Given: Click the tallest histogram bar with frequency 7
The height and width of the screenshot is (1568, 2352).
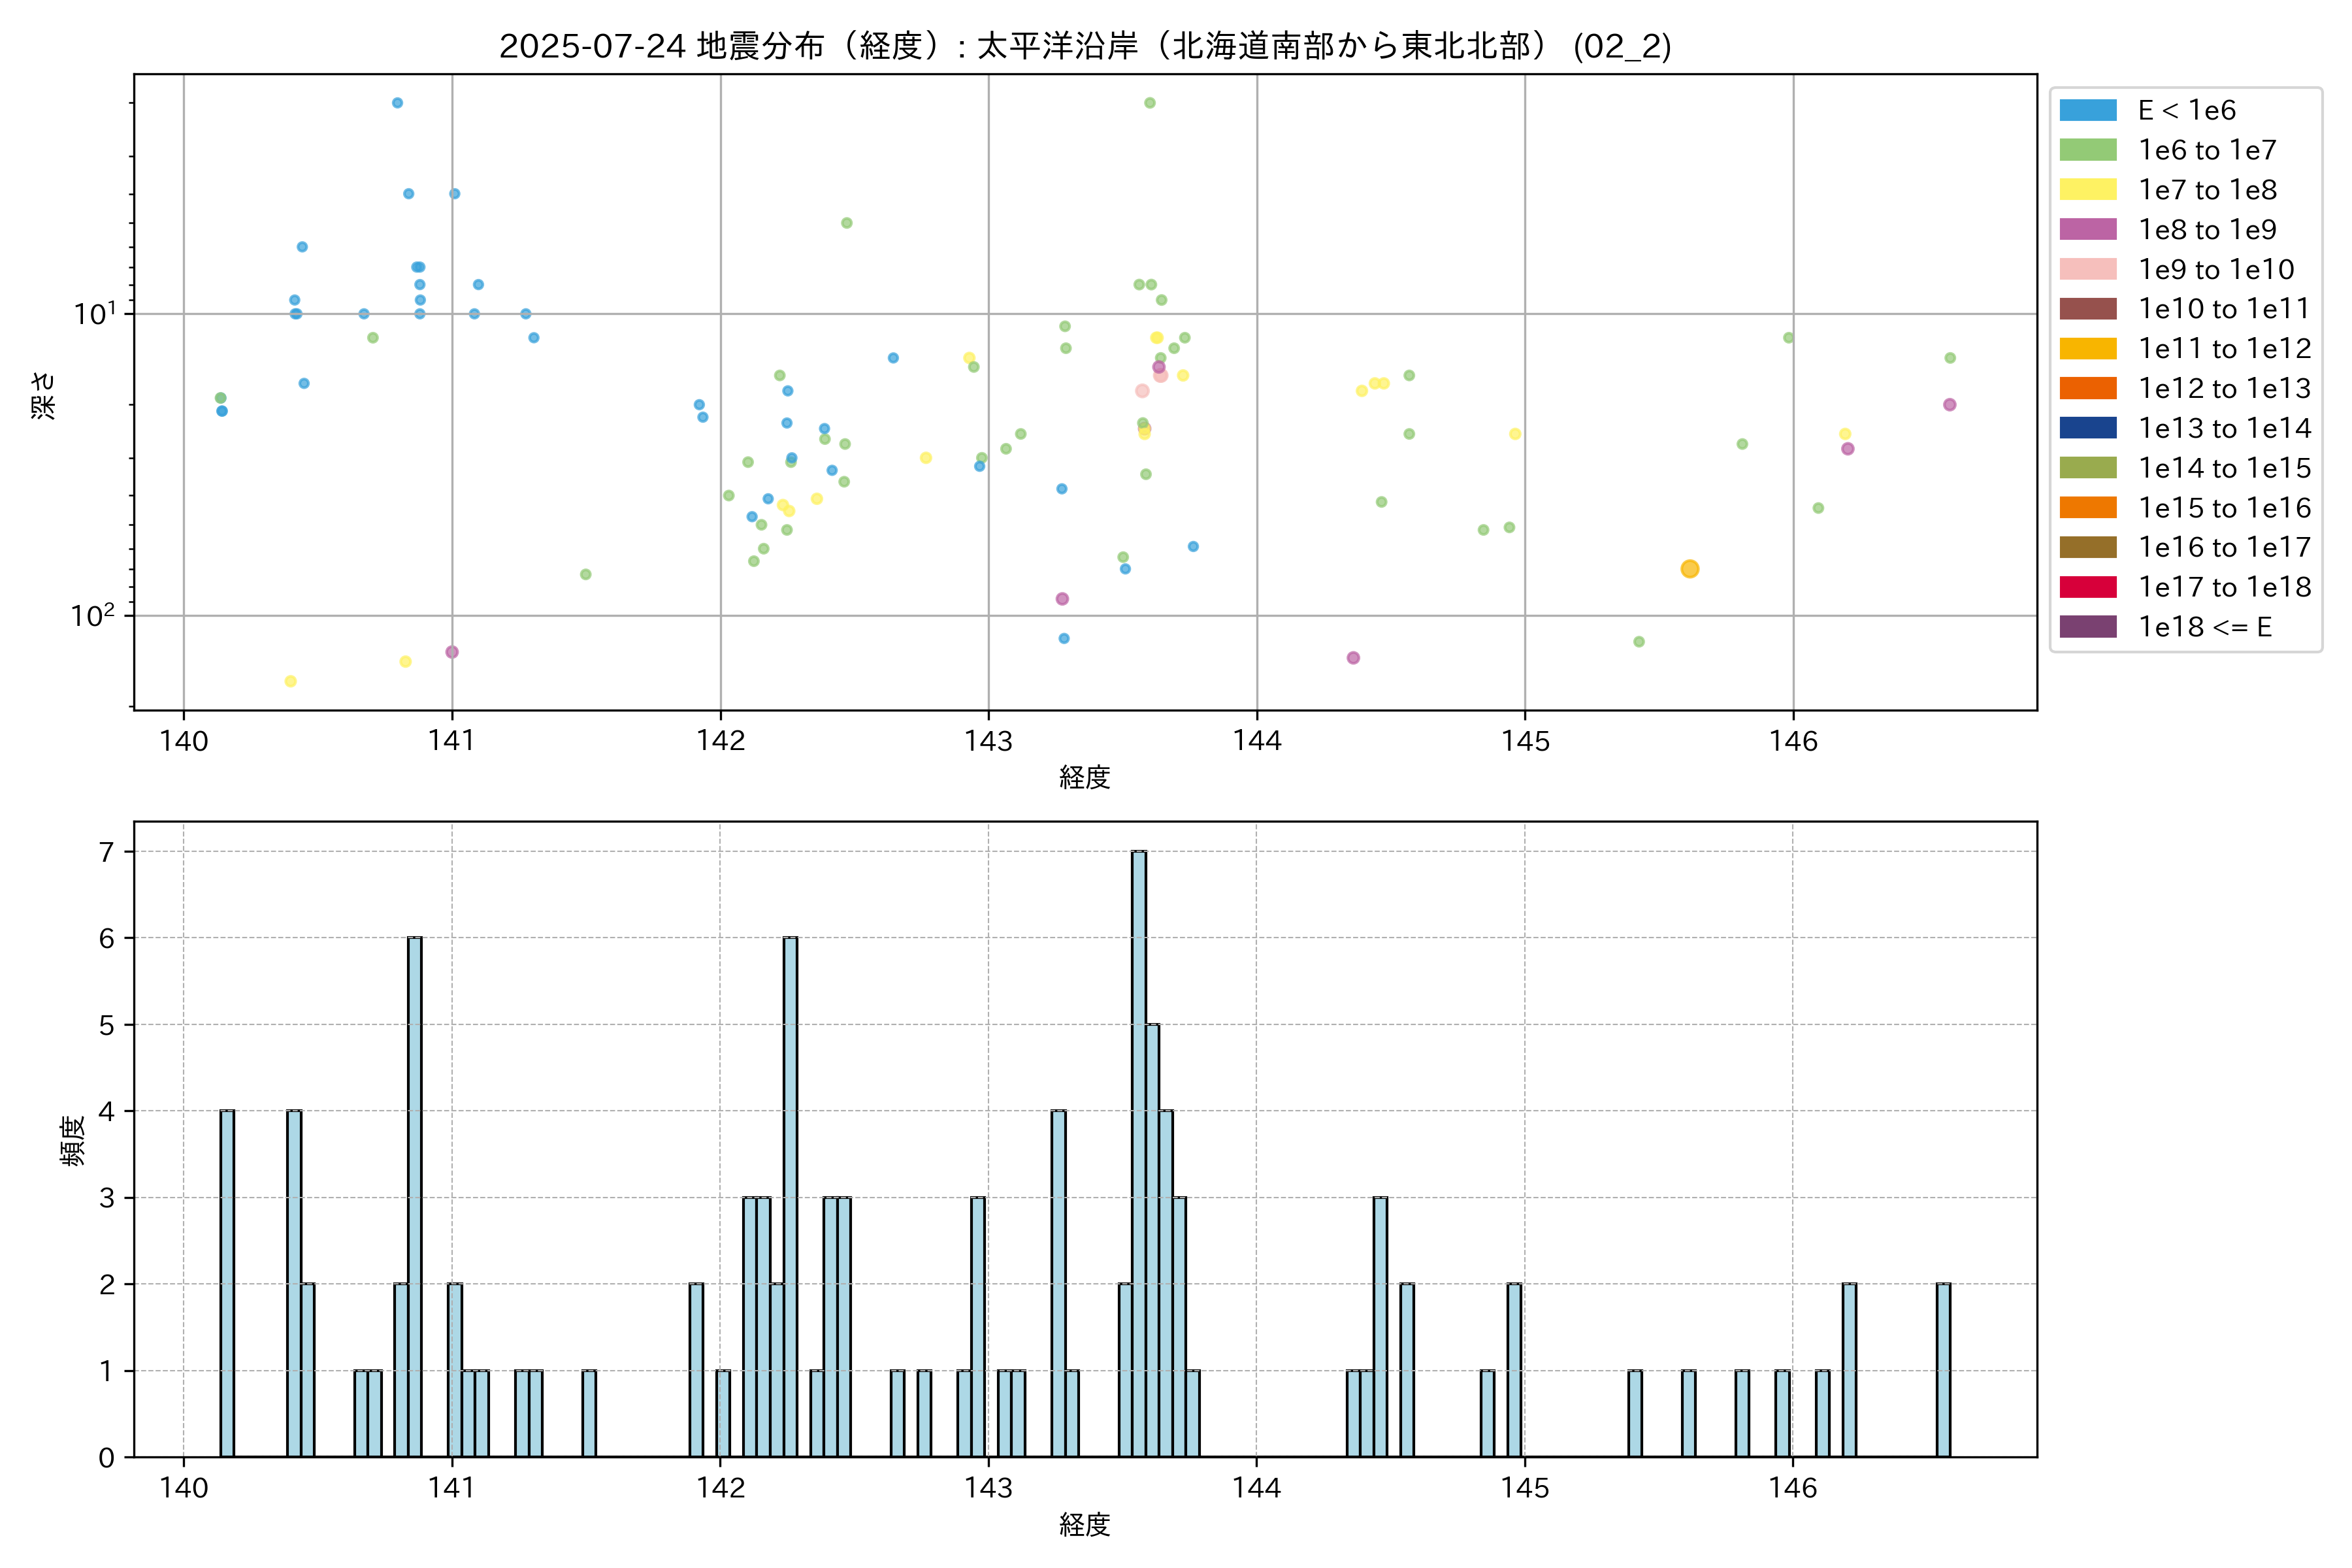Looking at the screenshot, I should tap(1139, 1153).
